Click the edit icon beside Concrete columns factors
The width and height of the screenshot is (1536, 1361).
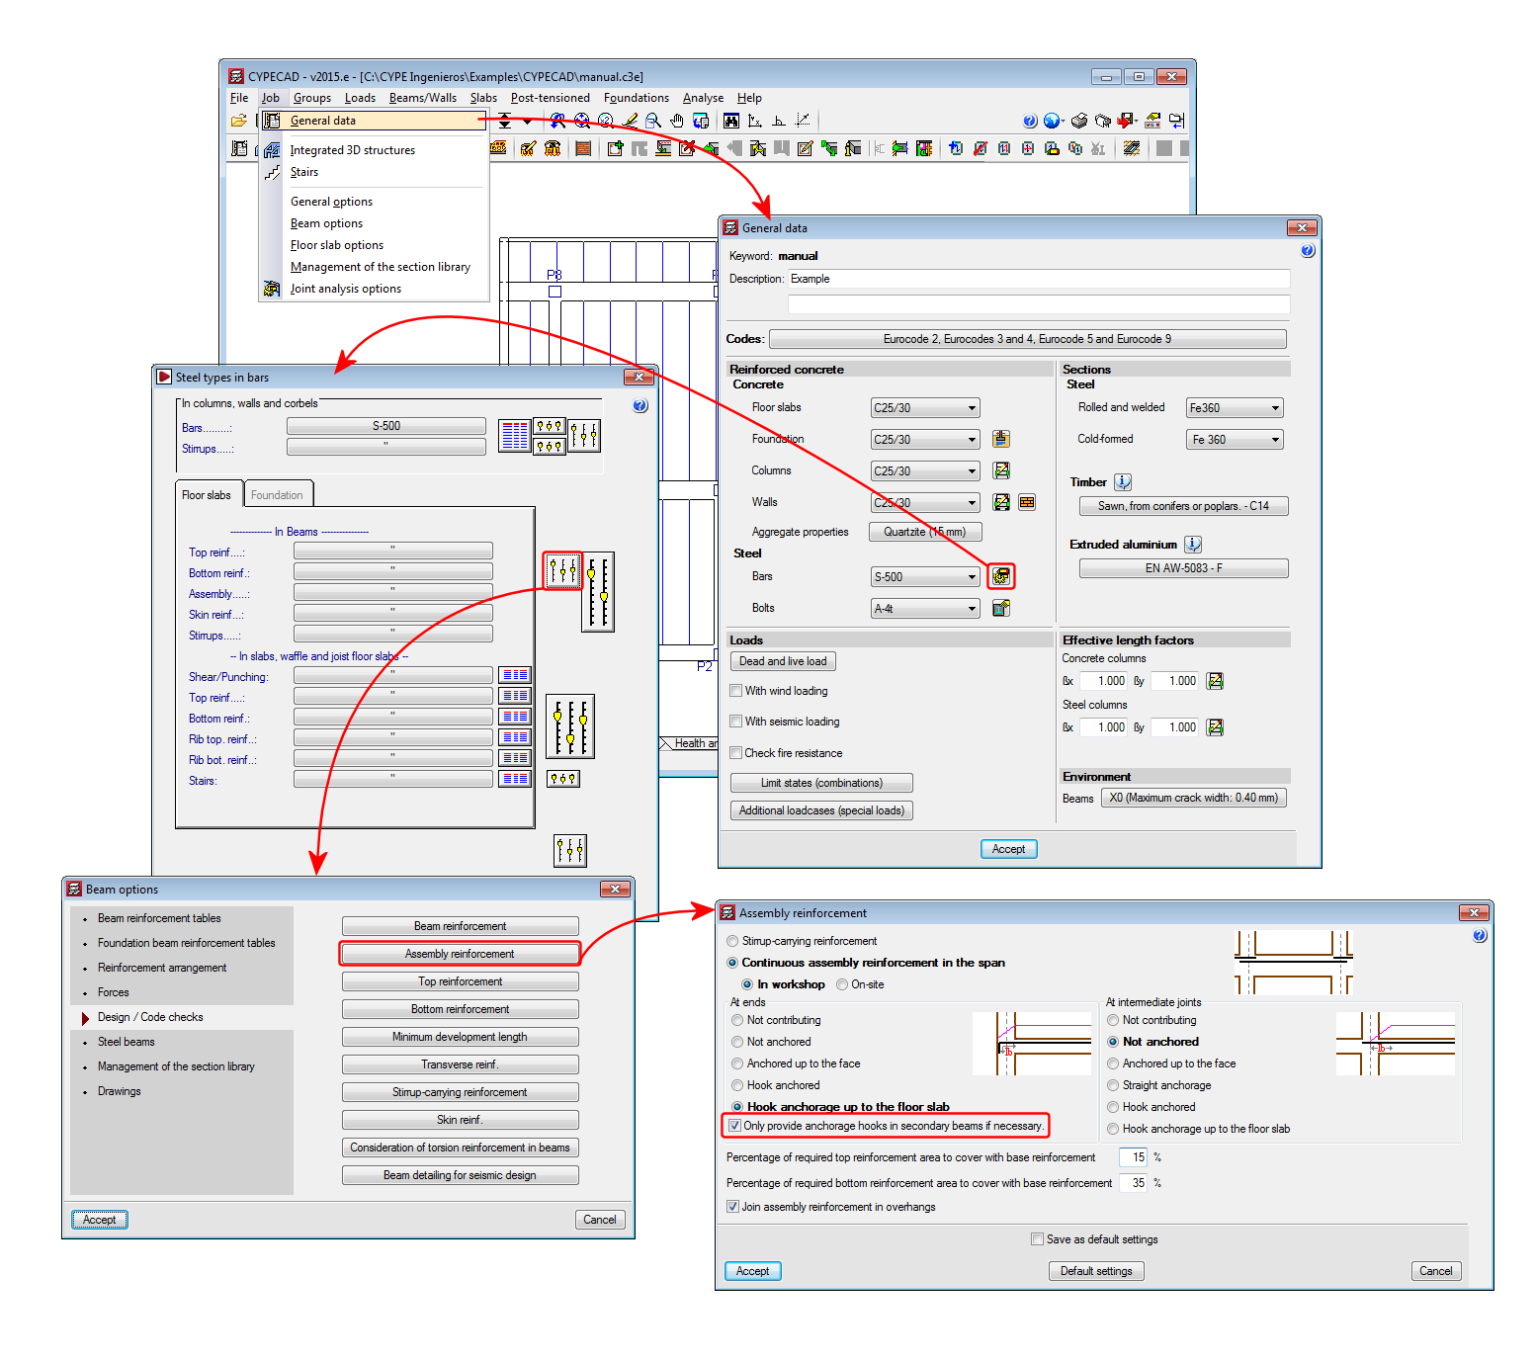(1214, 680)
